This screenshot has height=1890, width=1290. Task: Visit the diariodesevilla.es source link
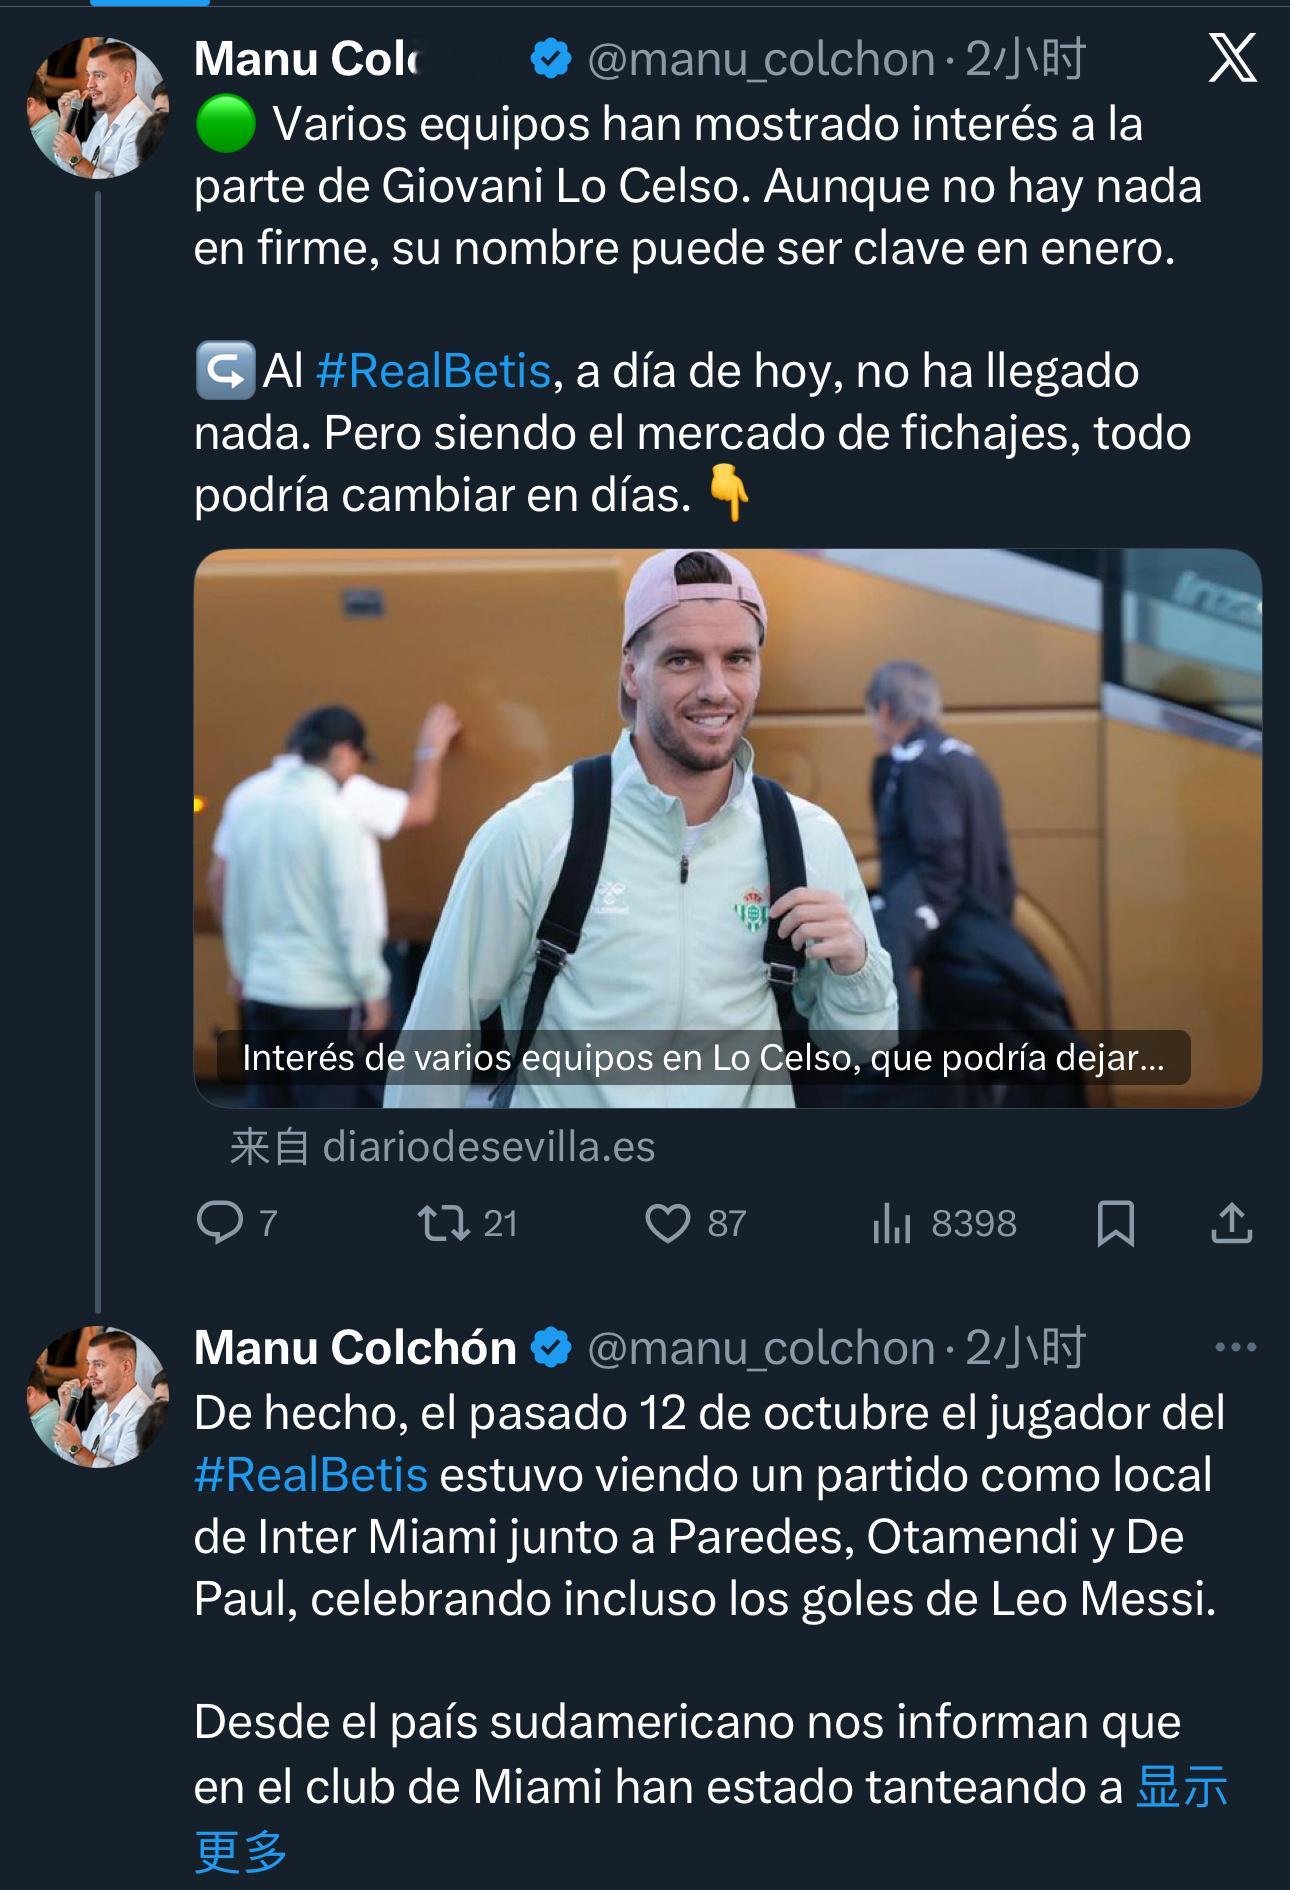pos(488,1147)
